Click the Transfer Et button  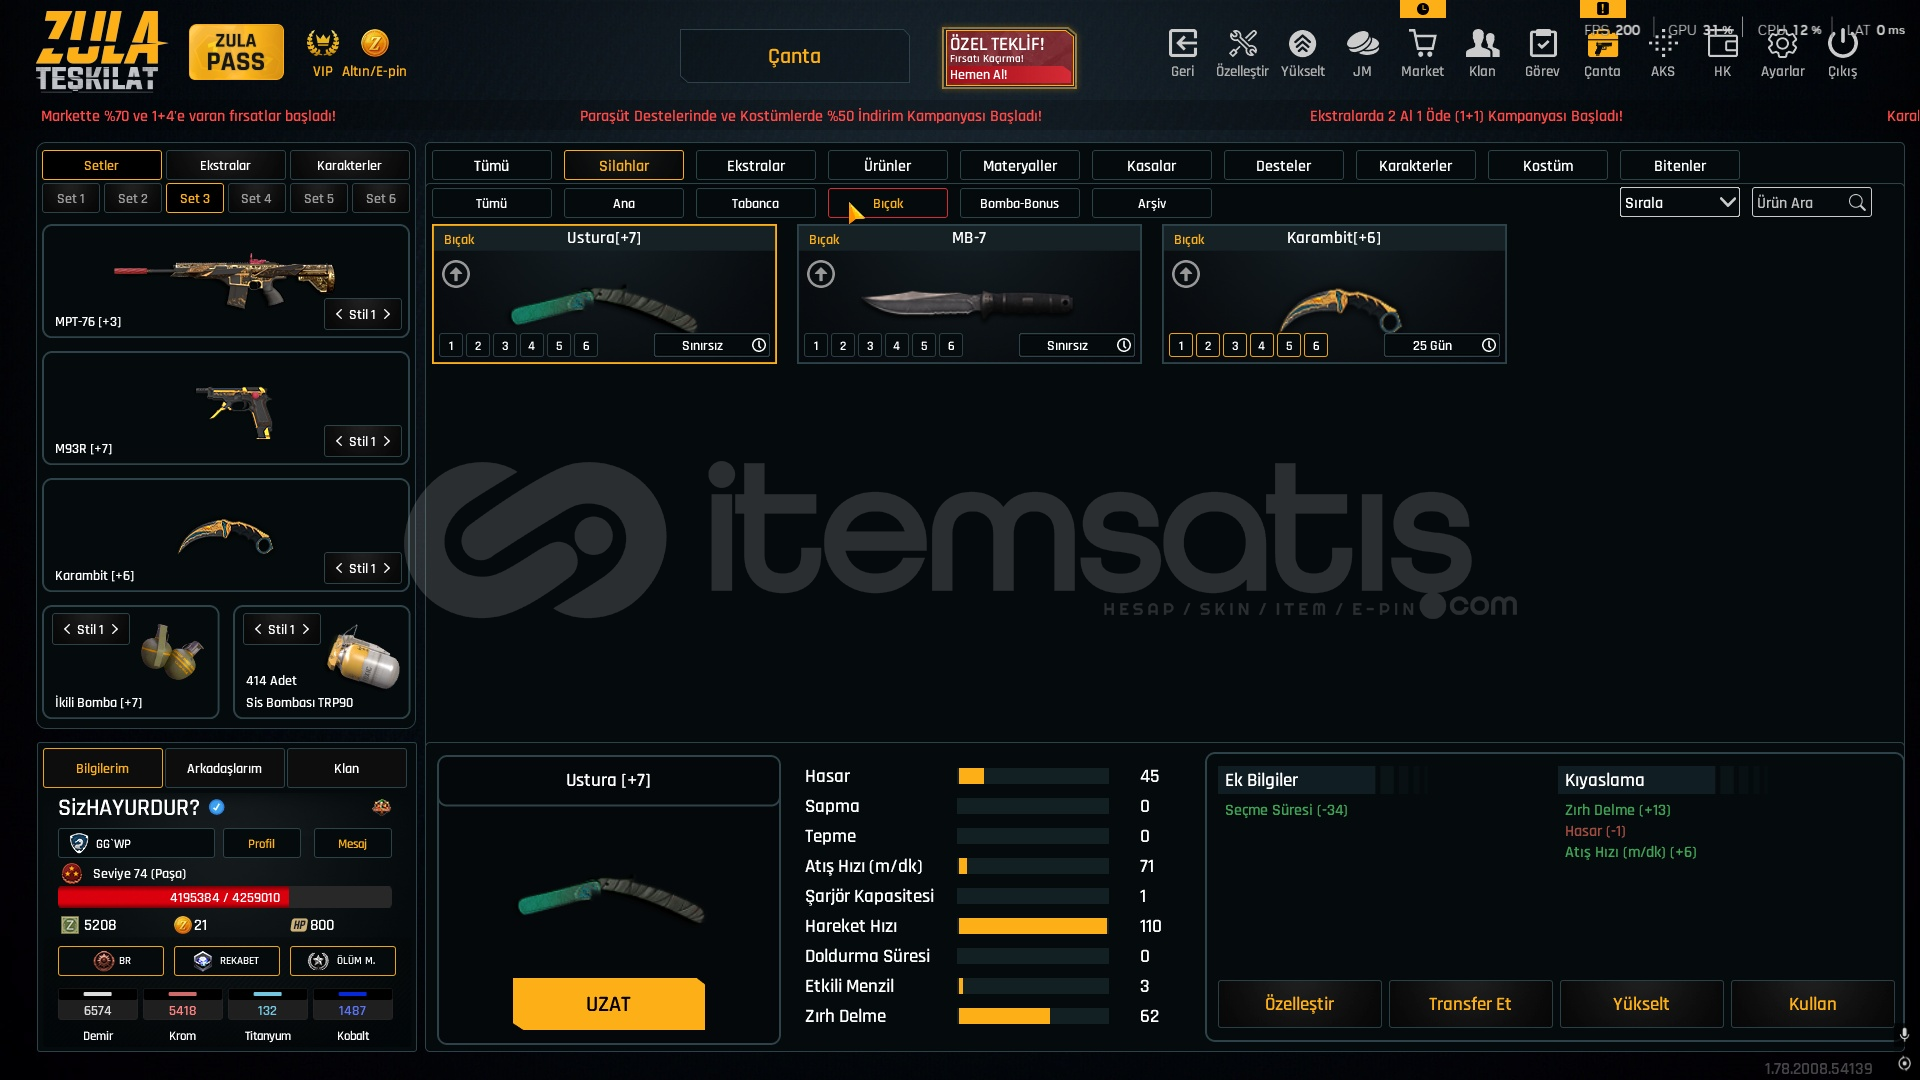click(x=1470, y=1004)
